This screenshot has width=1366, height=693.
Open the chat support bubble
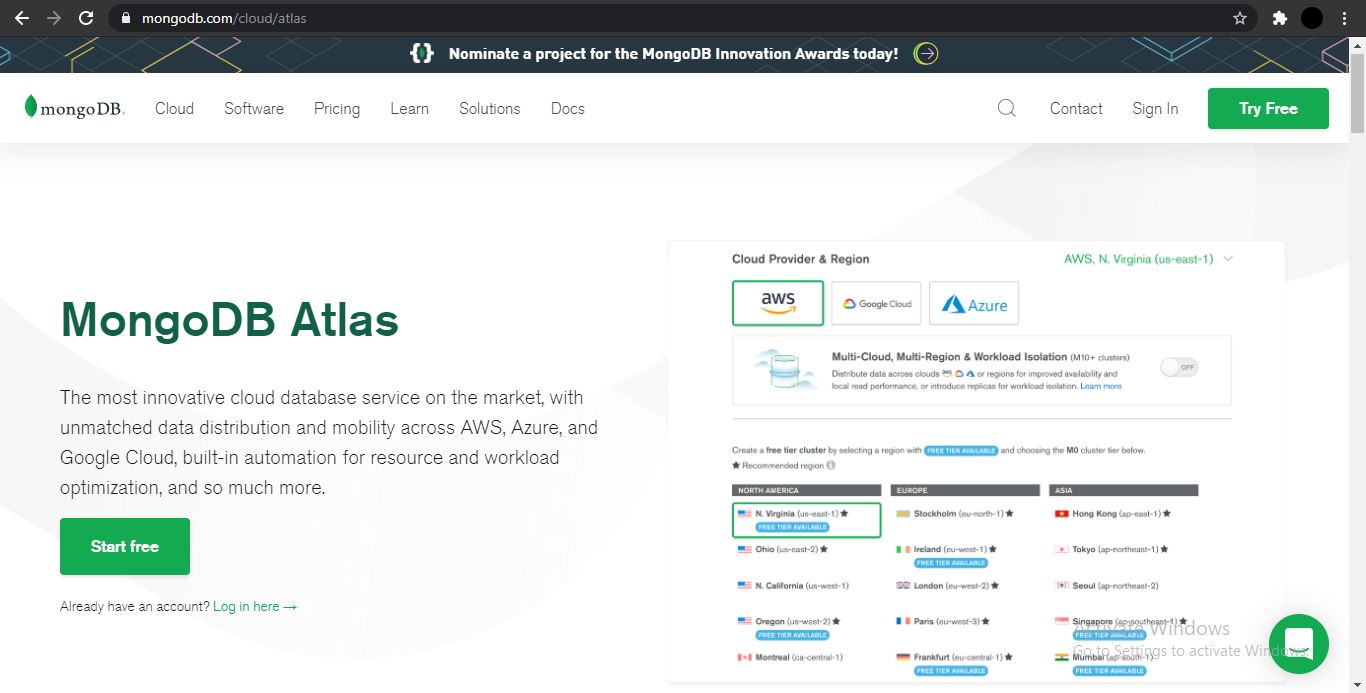[x=1298, y=644]
